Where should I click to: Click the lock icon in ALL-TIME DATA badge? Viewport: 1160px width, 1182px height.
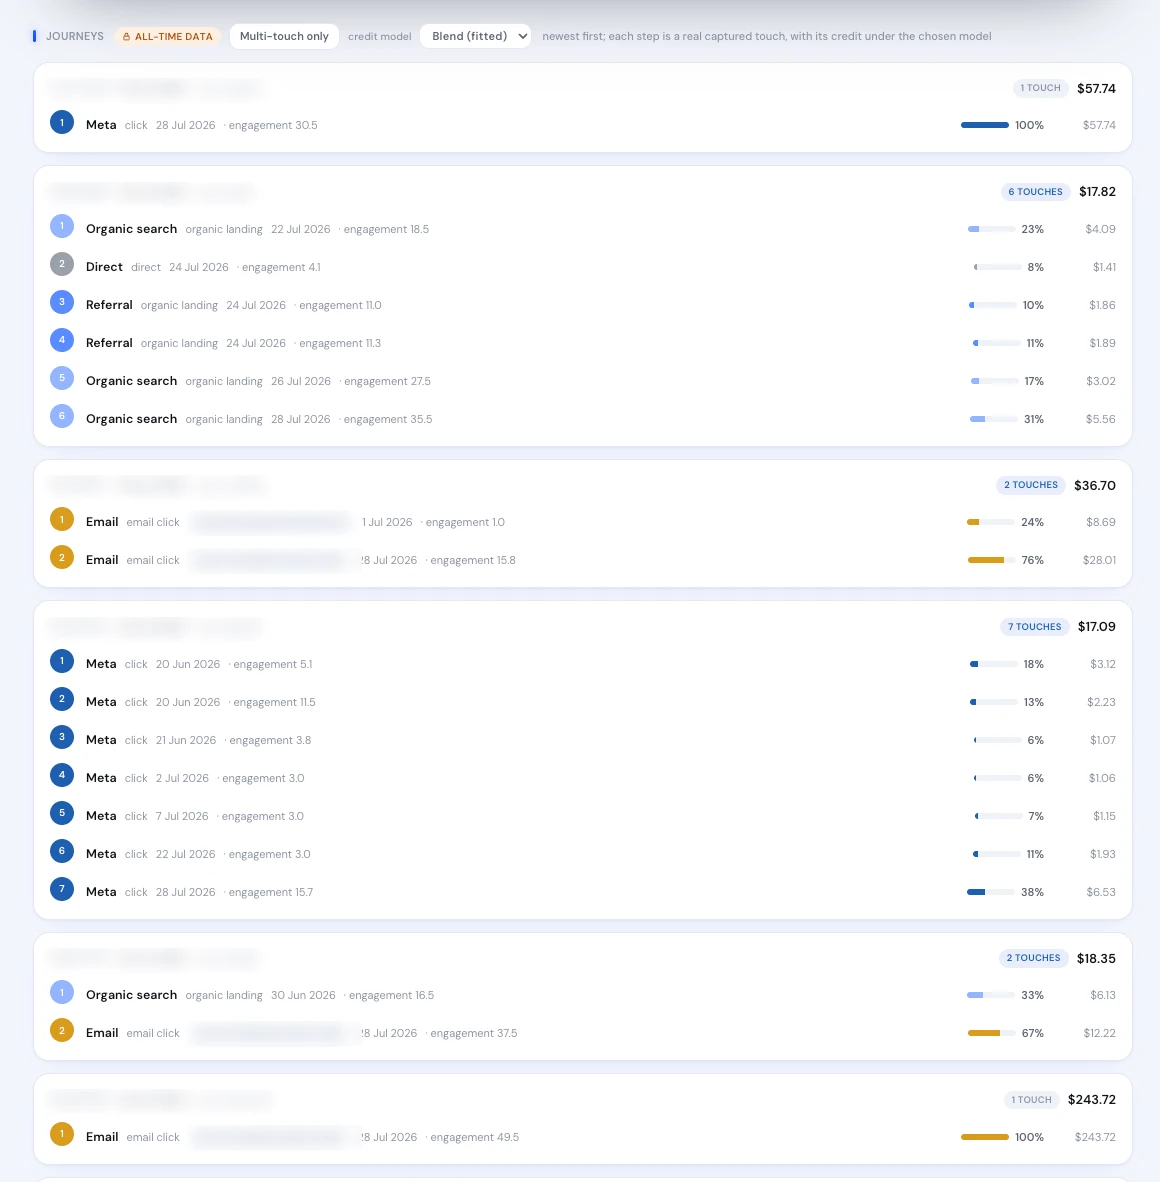(x=127, y=36)
